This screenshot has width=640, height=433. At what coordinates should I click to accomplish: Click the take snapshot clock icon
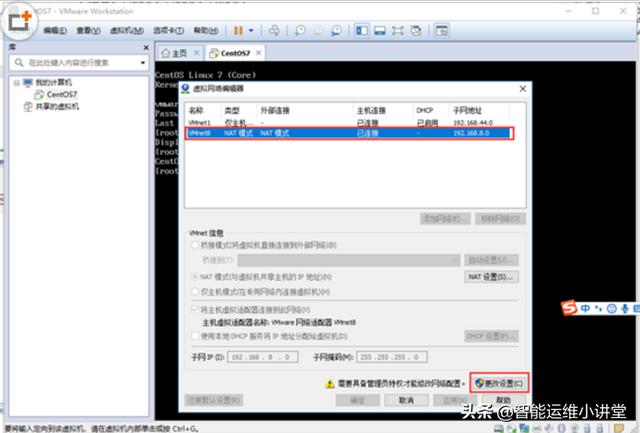tap(300, 31)
